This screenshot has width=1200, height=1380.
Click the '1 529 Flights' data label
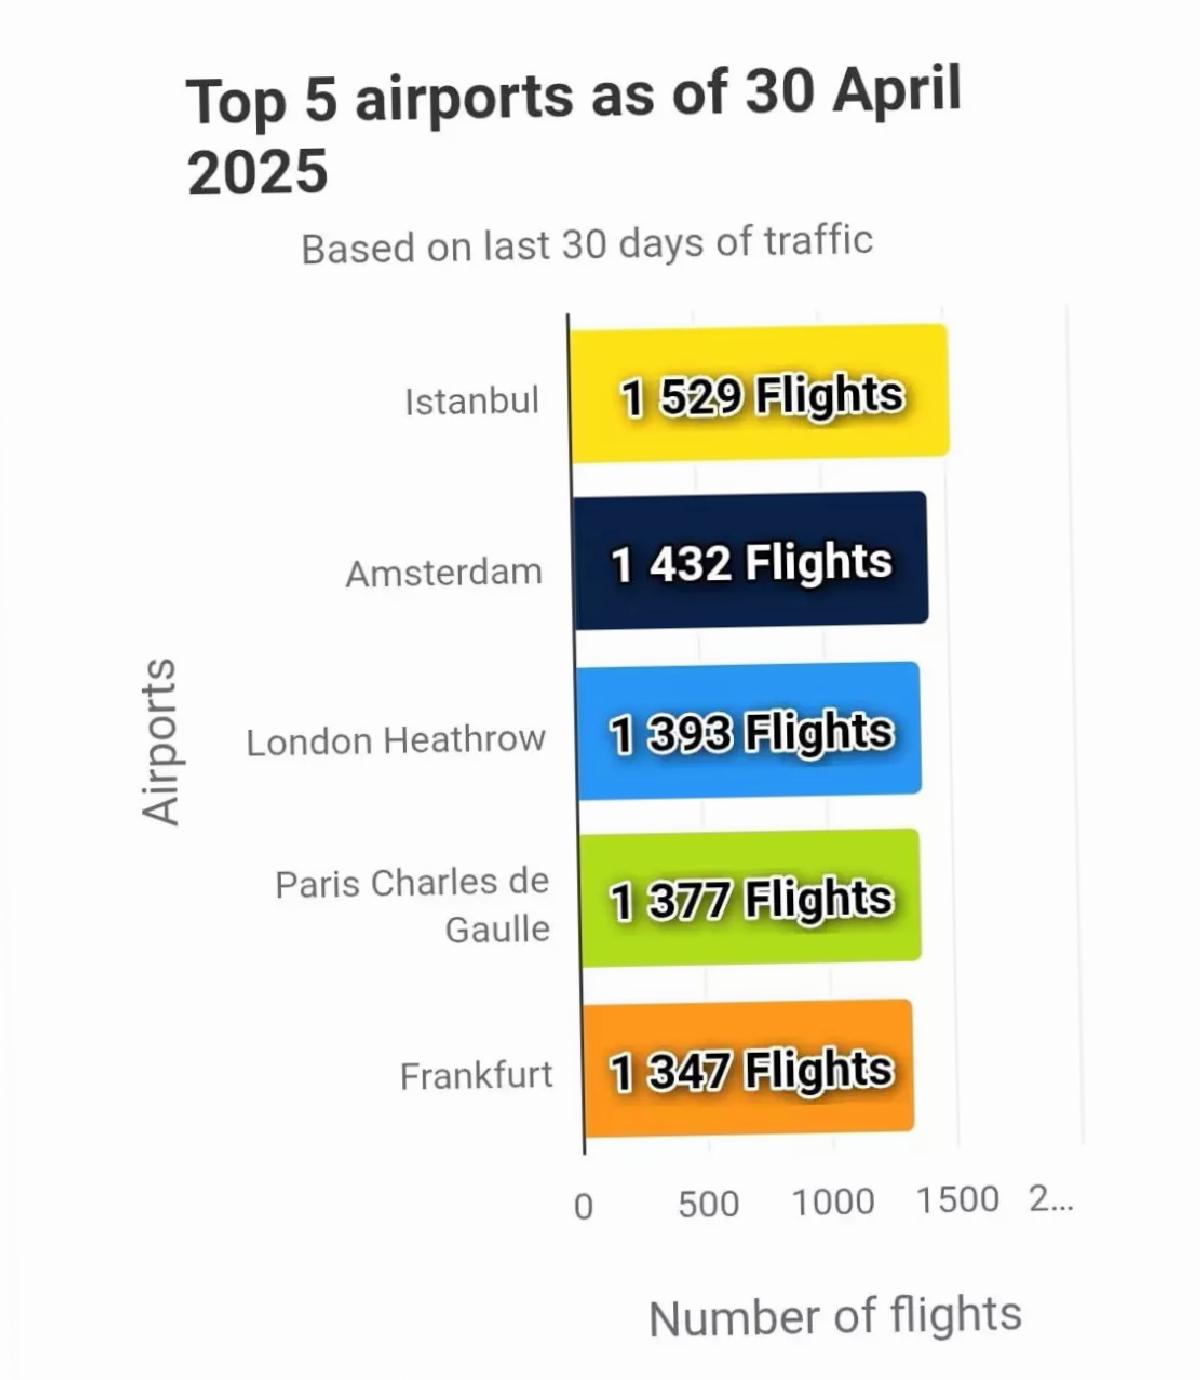[762, 396]
